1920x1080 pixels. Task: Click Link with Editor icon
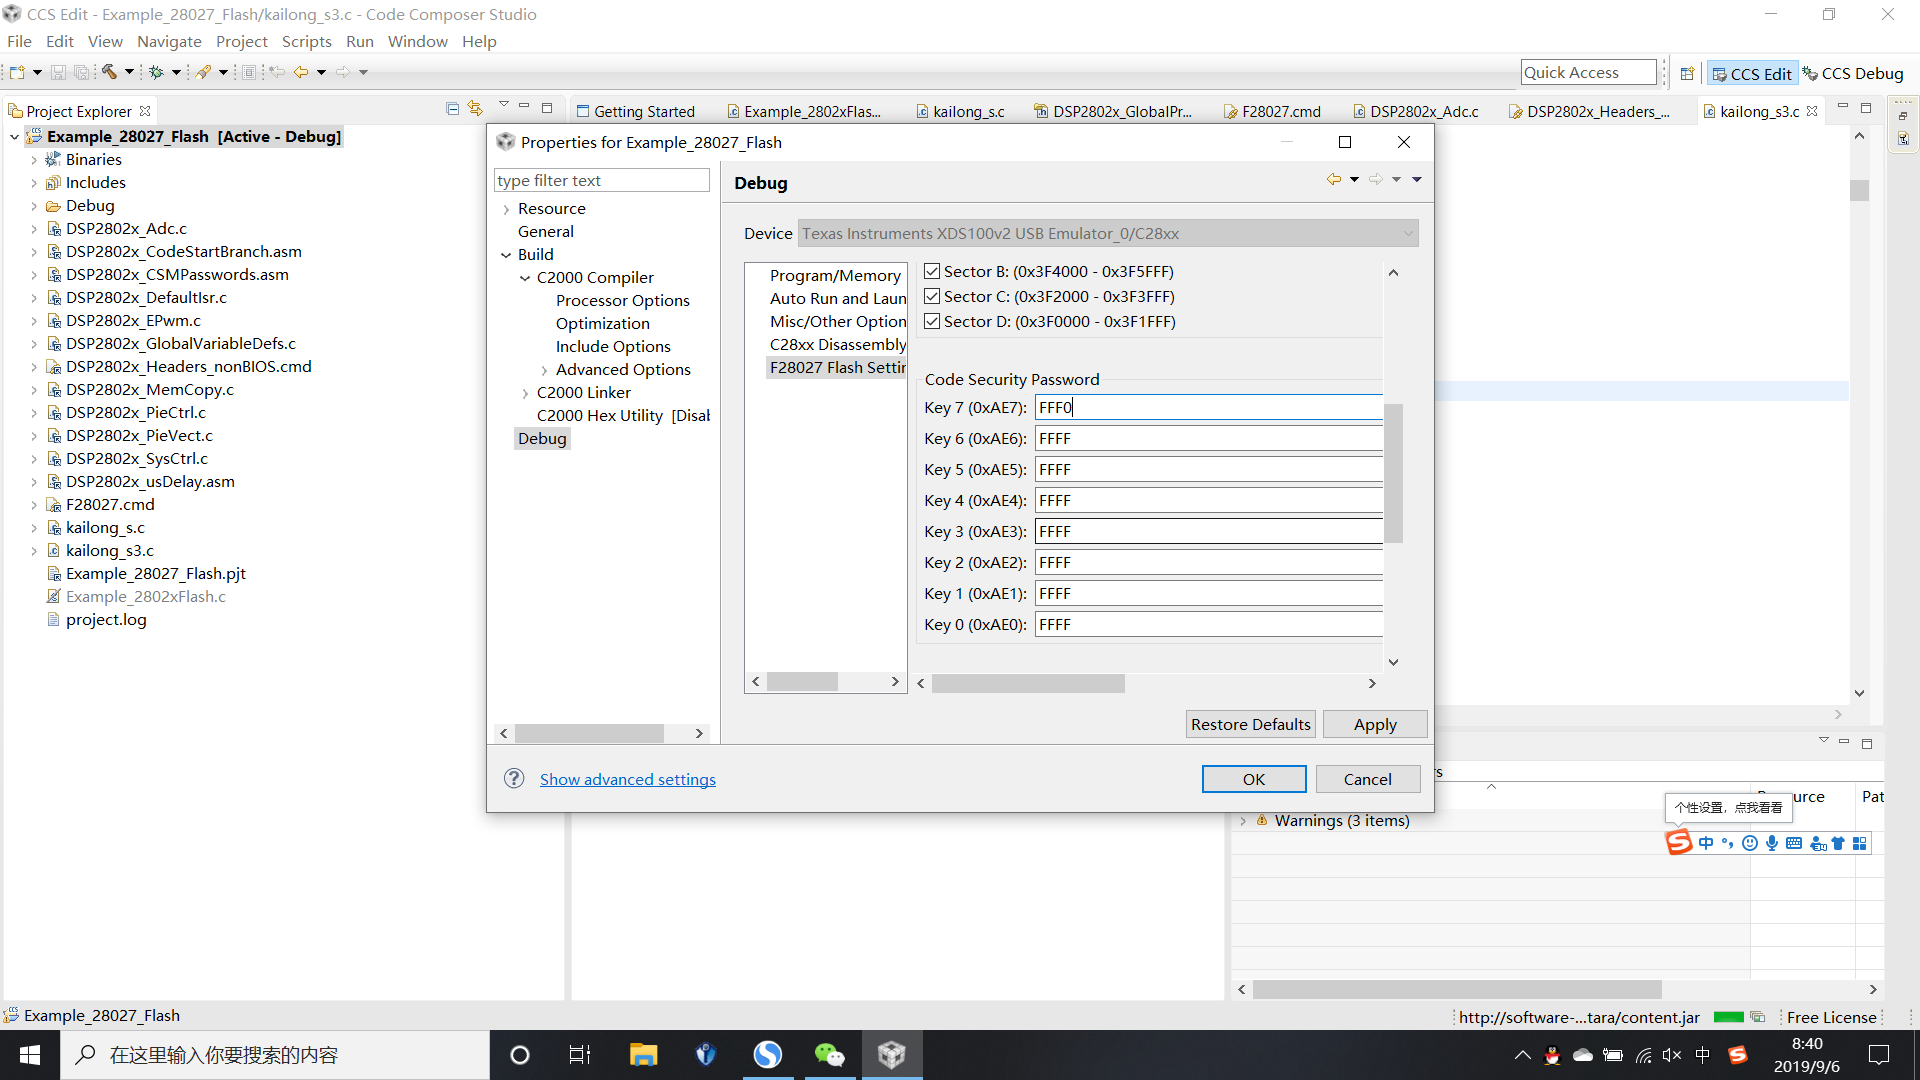coord(475,109)
